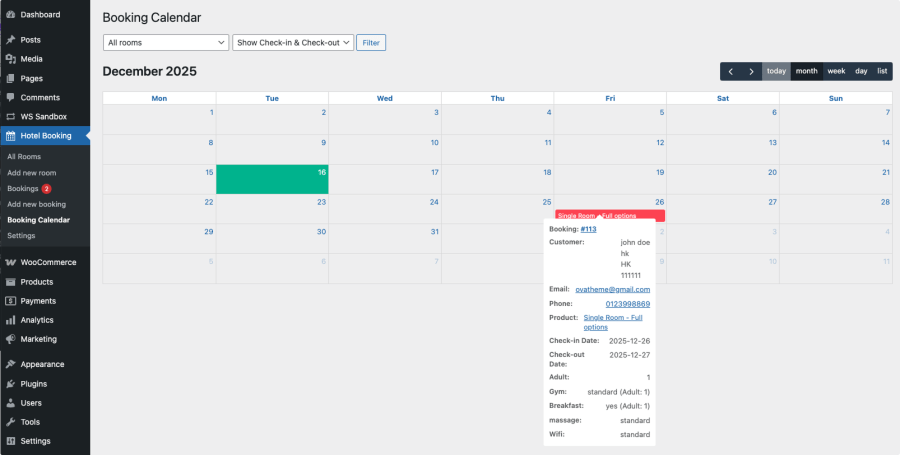Click the Sat column header

coord(723,99)
